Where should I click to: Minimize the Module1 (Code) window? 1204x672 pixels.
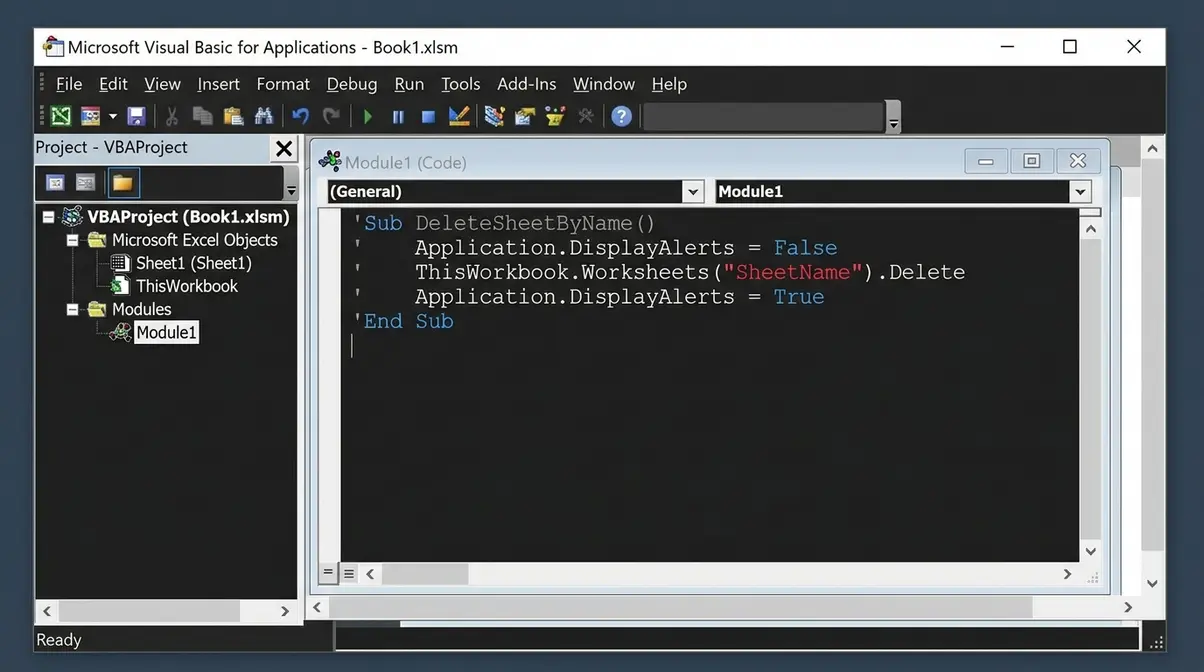point(986,162)
